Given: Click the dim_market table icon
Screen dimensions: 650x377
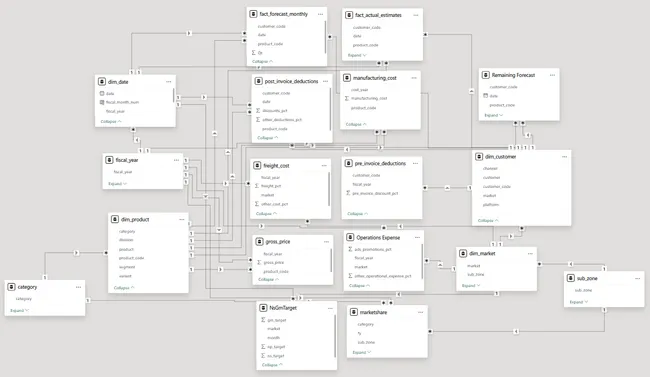Looking at the screenshot, I should click(x=463, y=253).
